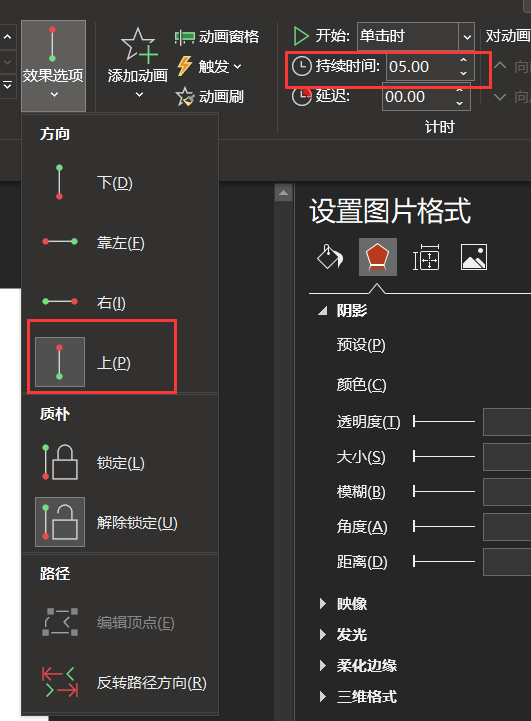Open the Fill & Line paint bucket tab

pyautogui.click(x=330, y=257)
